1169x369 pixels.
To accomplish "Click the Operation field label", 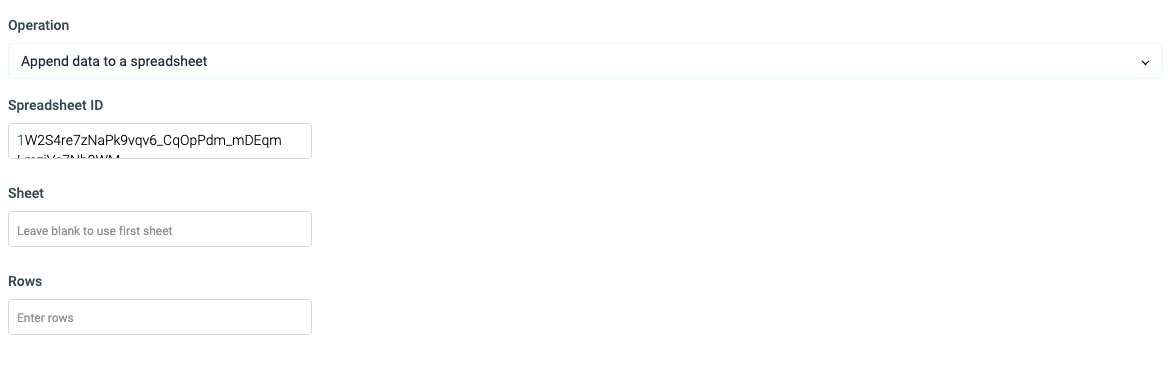I will pos(39,25).
